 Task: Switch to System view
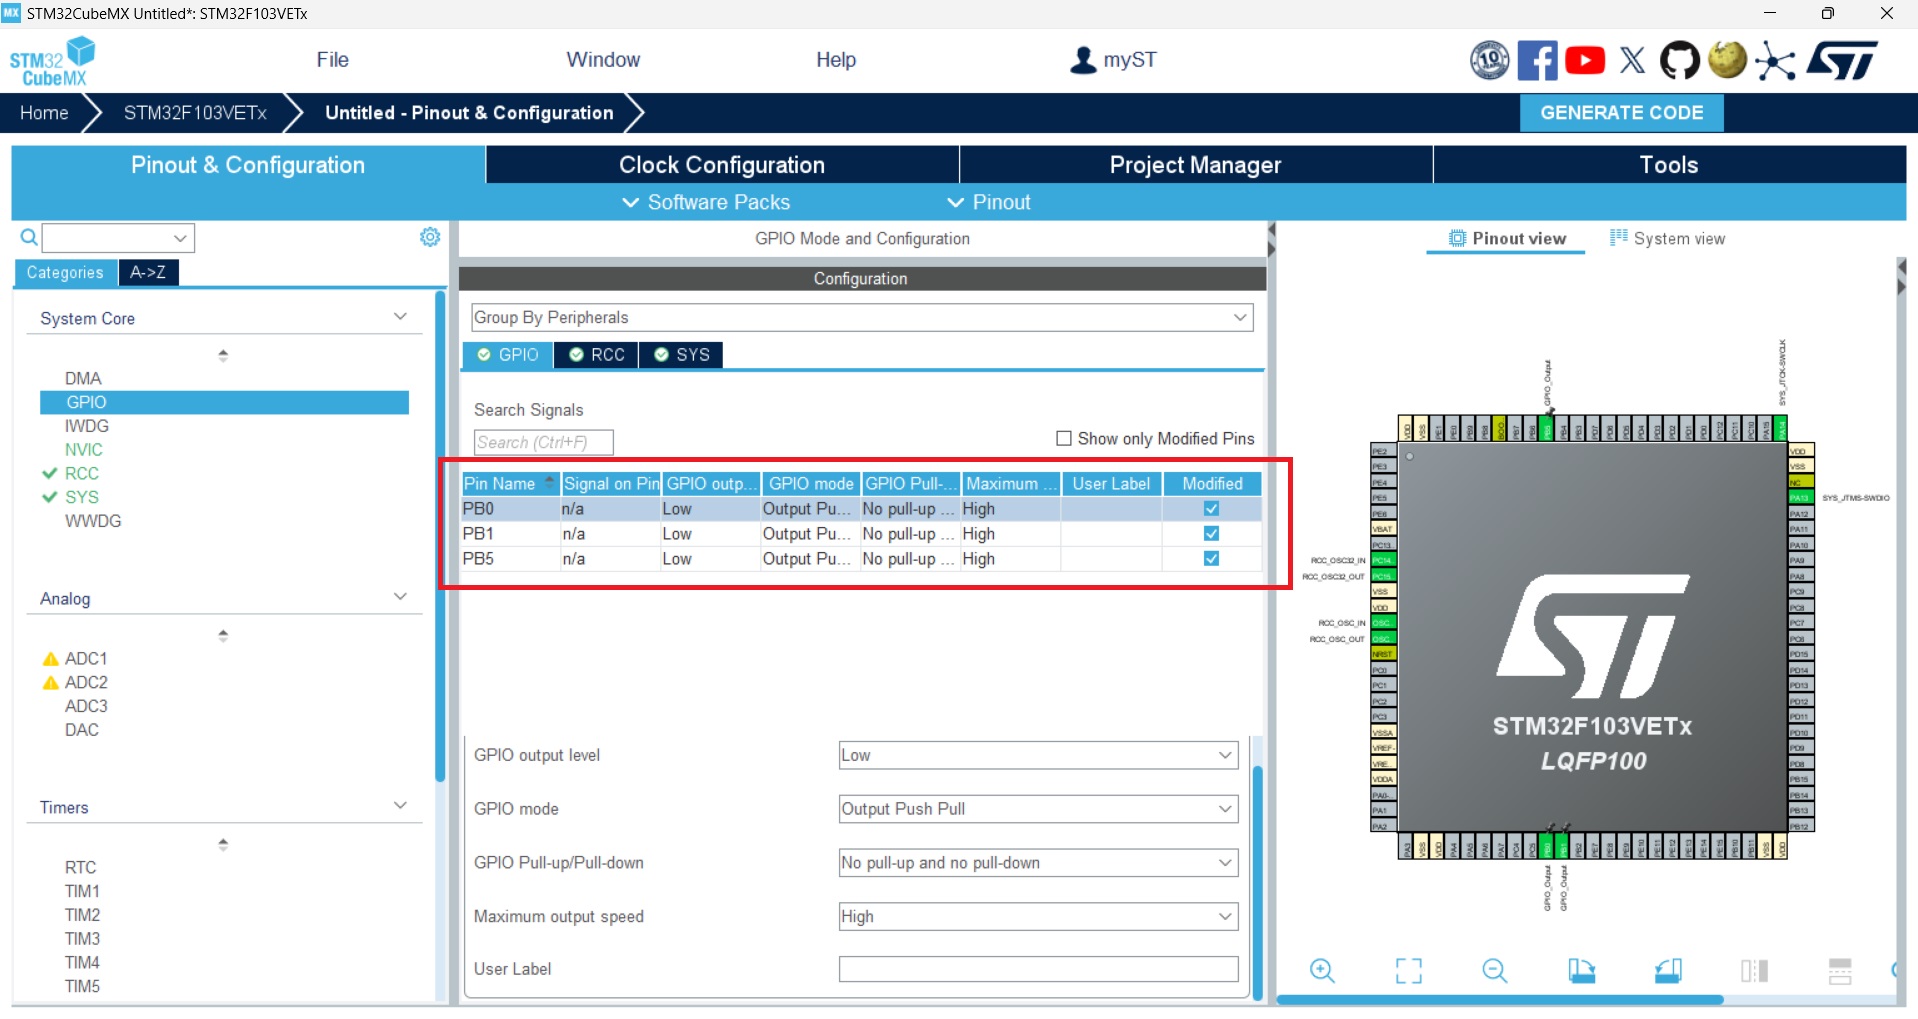[1668, 238]
